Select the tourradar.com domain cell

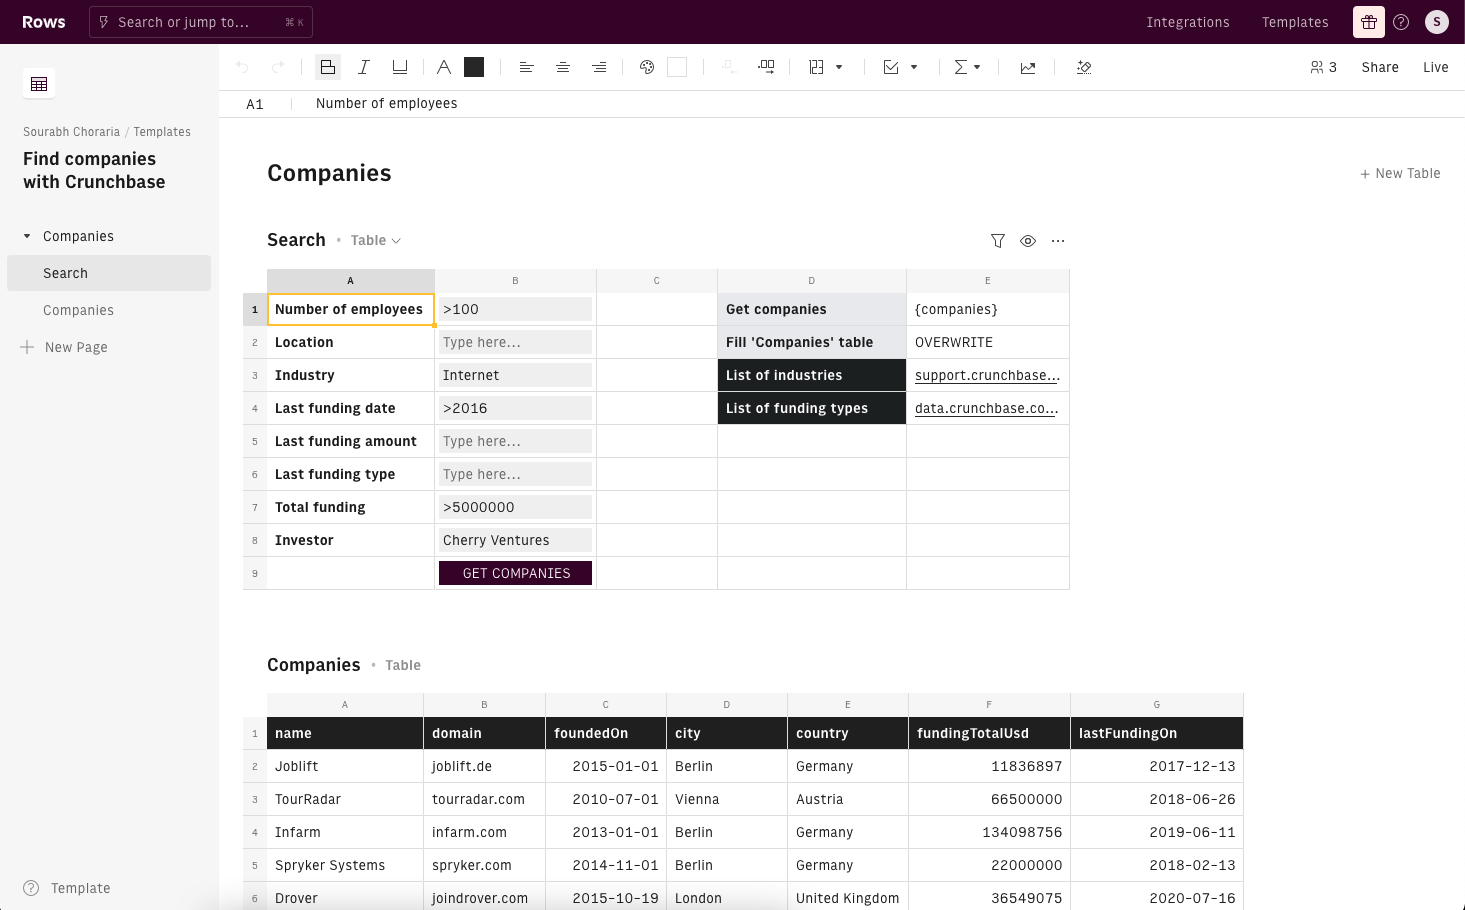coord(485,799)
